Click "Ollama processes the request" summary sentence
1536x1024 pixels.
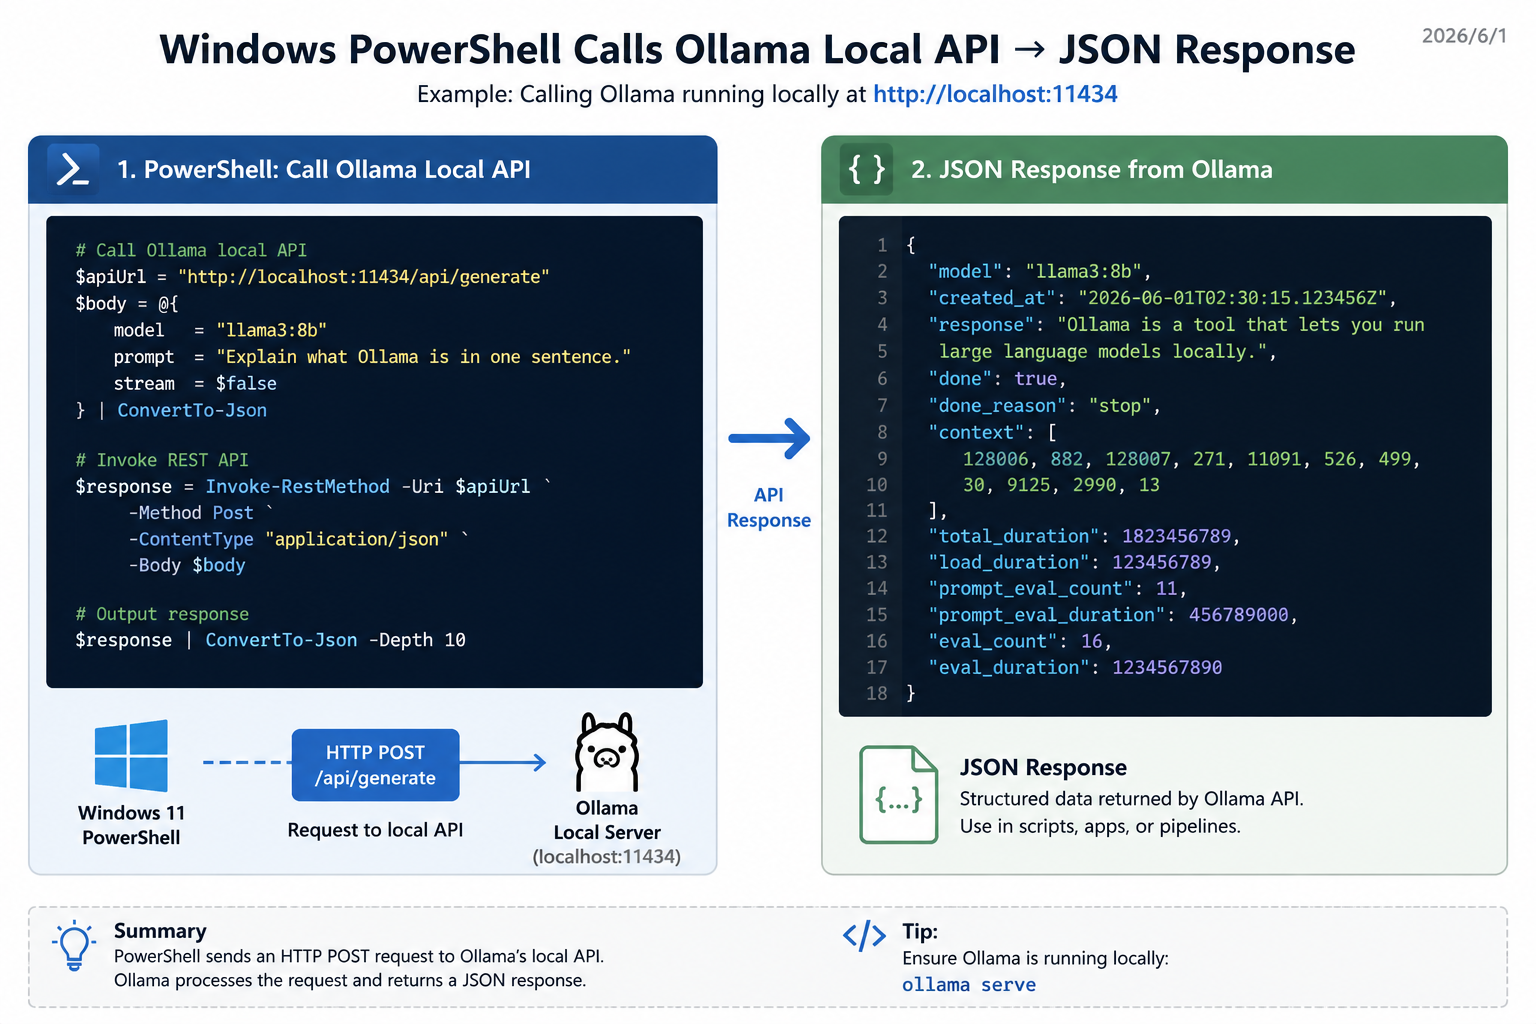click(350, 981)
